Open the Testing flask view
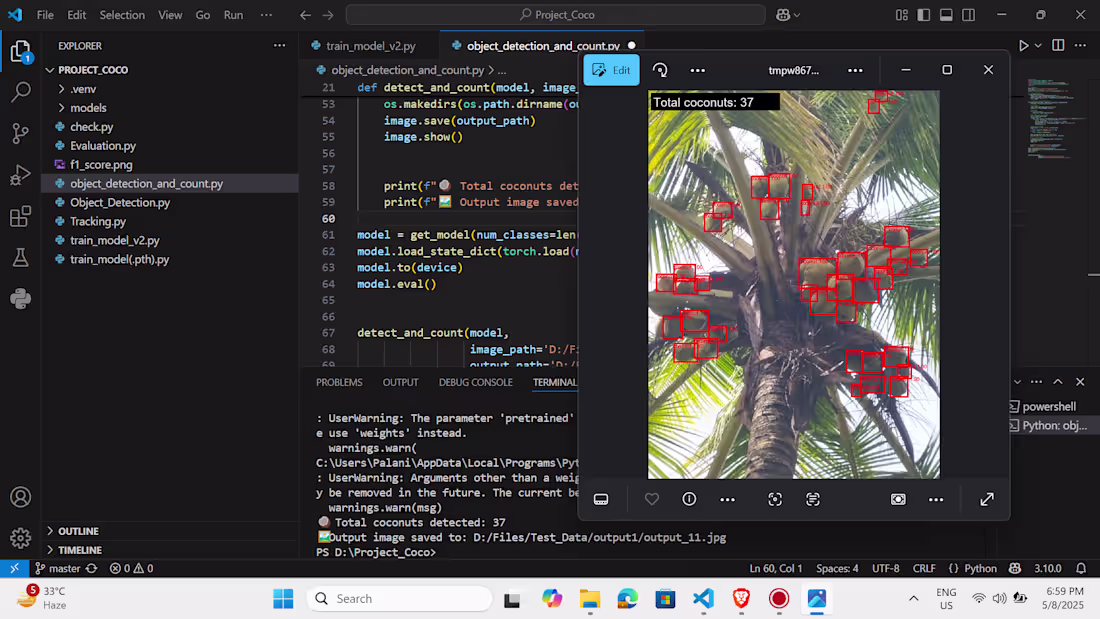 click(x=20, y=258)
